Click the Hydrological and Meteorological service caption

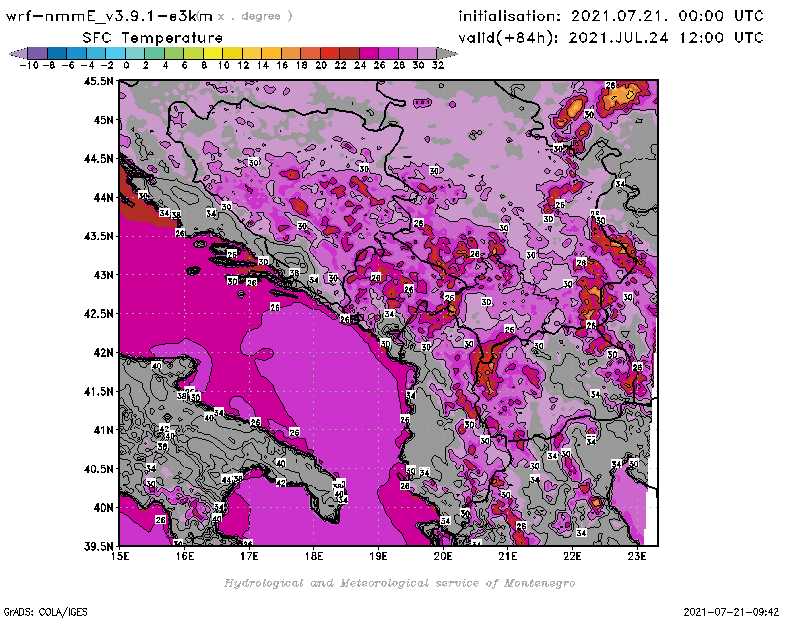tap(399, 582)
